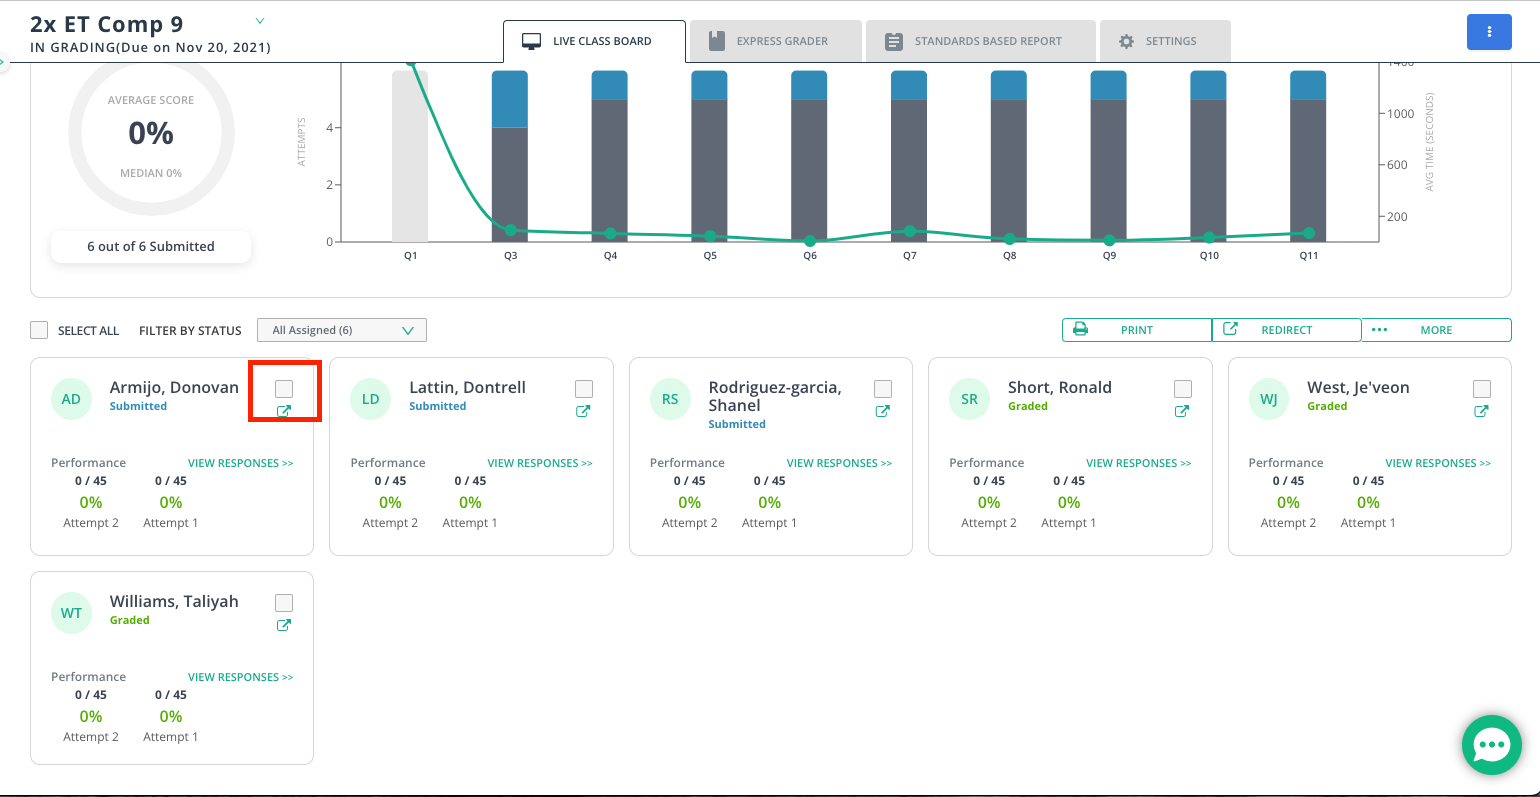Click the Graded status under West, Je'veon
This screenshot has width=1540, height=797.
[1327, 406]
